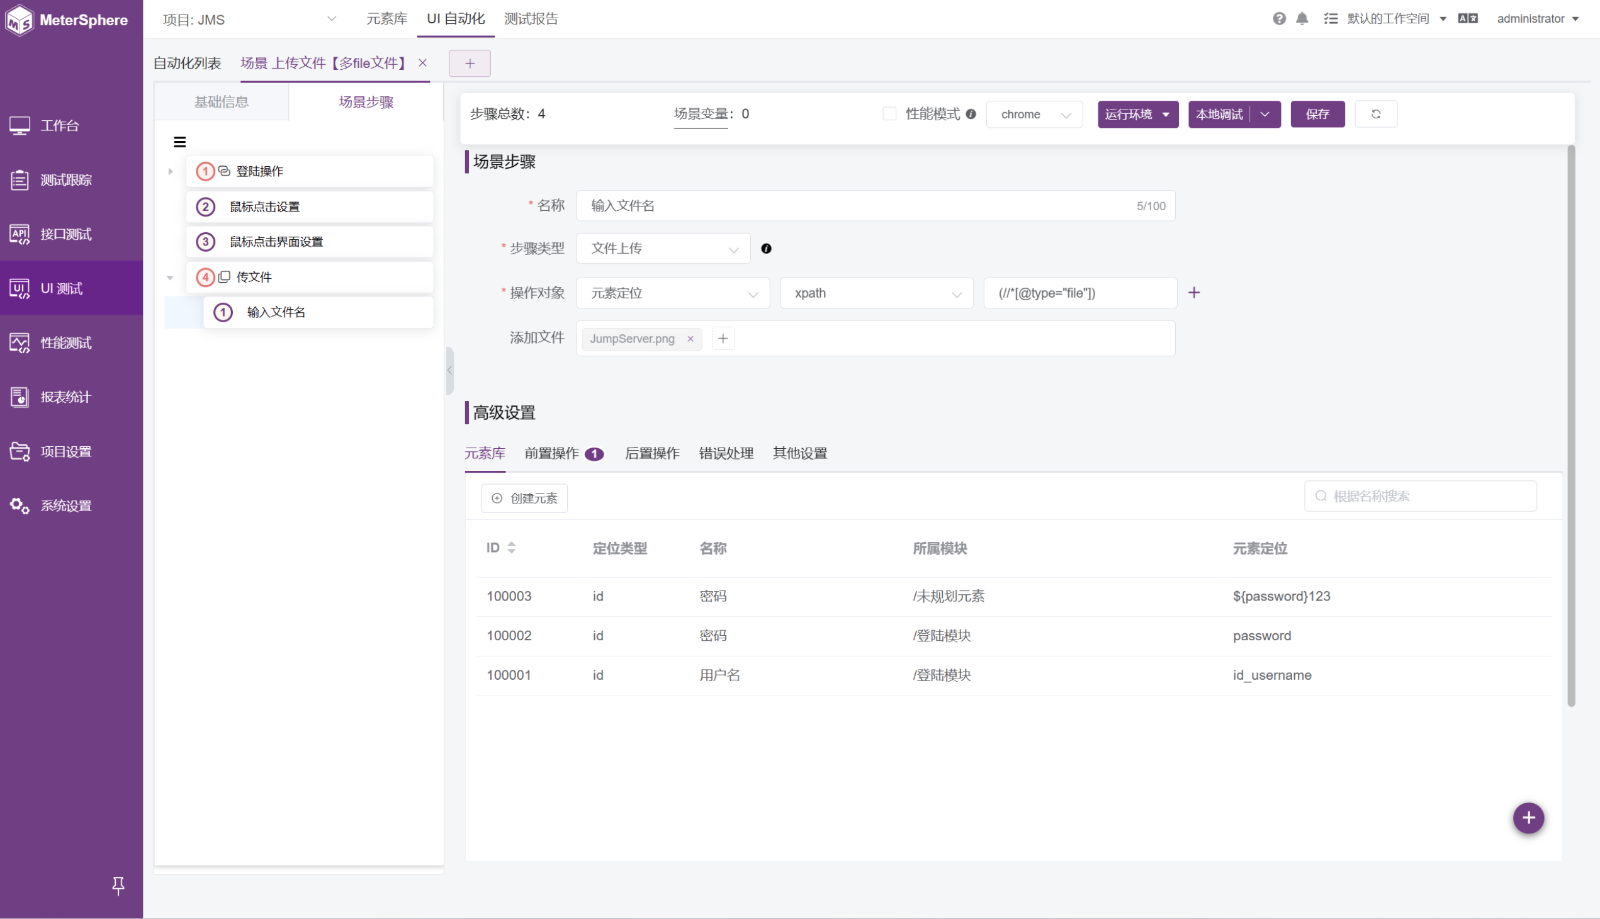The height and width of the screenshot is (919, 1600).
Task: Remove JumpServer.png file tag
Action: click(690, 339)
